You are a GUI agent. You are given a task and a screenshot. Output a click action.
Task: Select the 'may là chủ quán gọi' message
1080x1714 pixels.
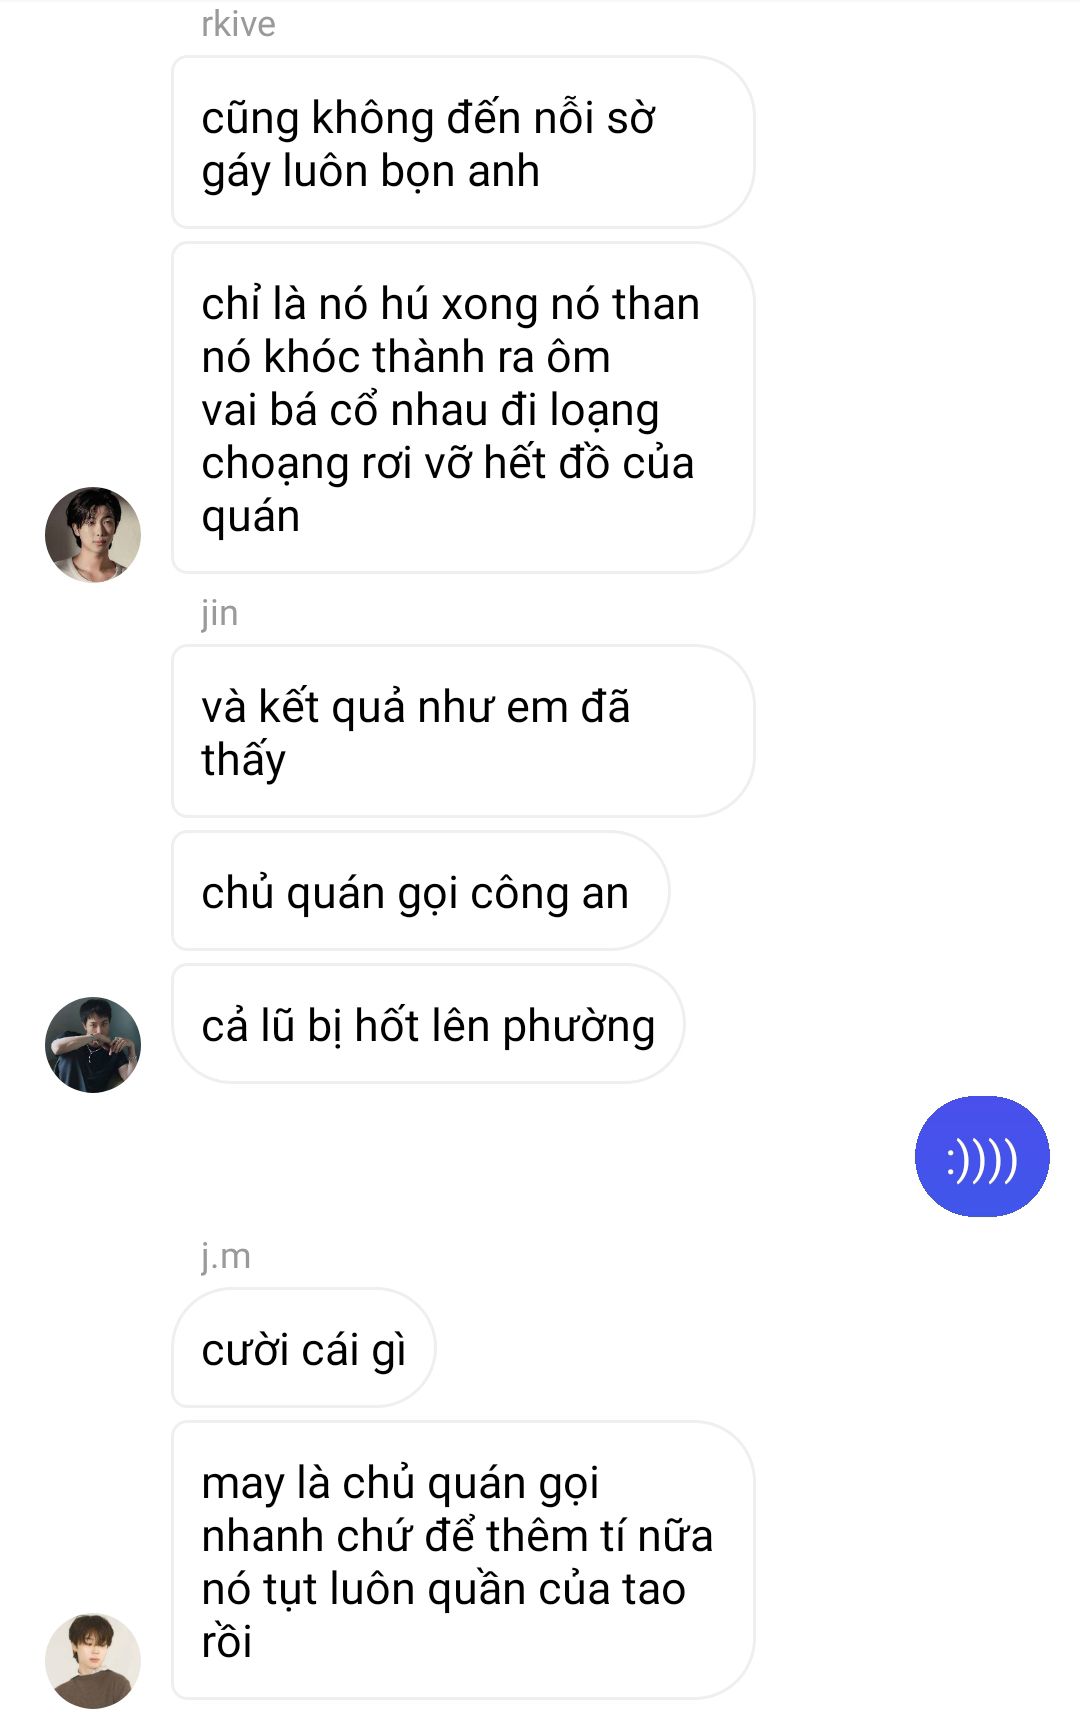[462, 1560]
